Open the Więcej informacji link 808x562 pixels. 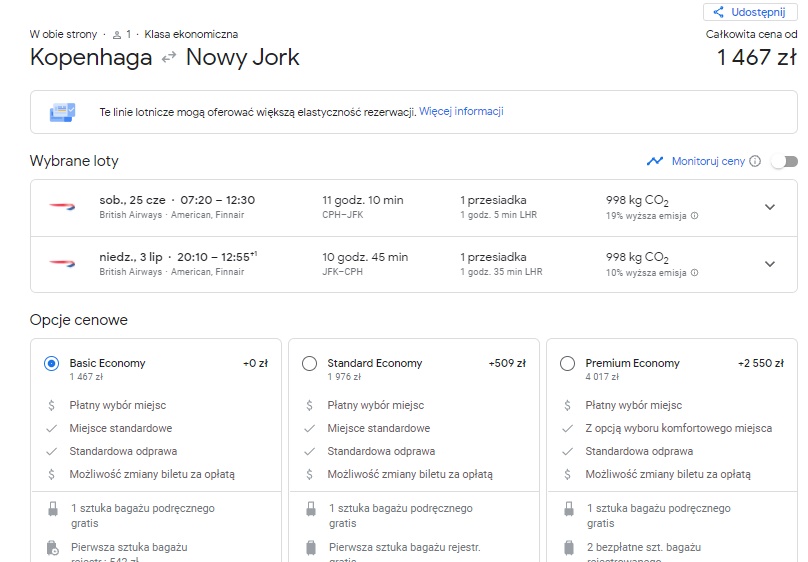coord(461,111)
